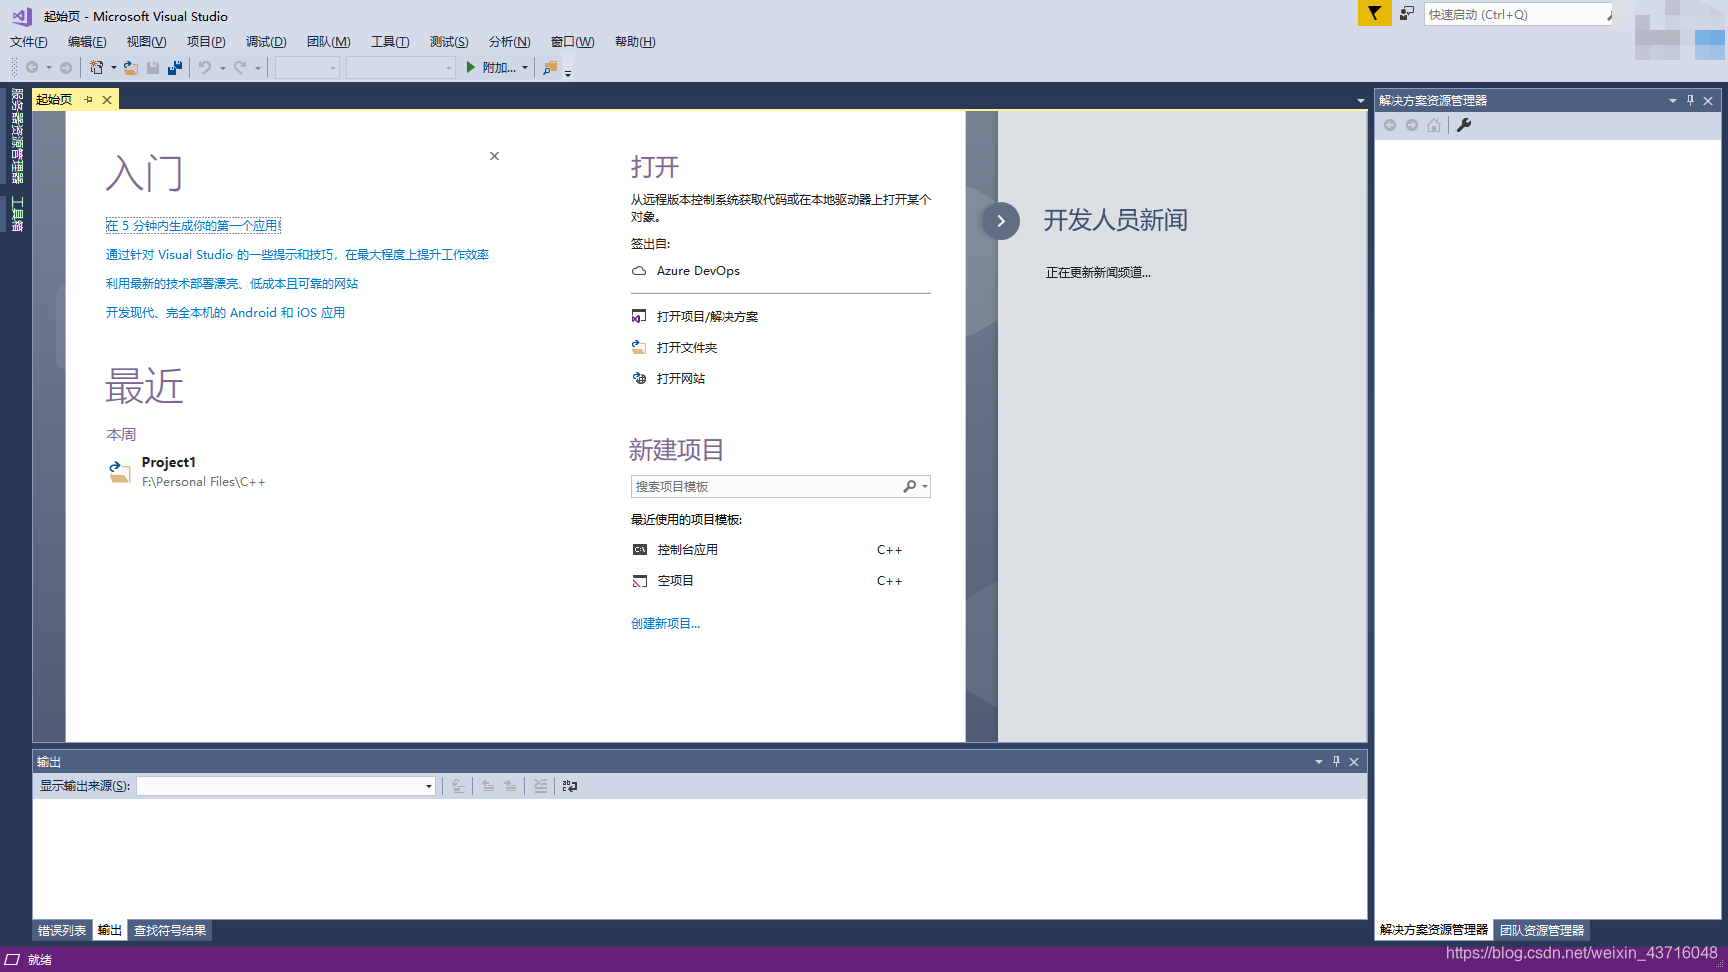This screenshot has width=1728, height=972.
Task: Open properties wrench icon in Solution Explorer
Action: pos(1464,125)
